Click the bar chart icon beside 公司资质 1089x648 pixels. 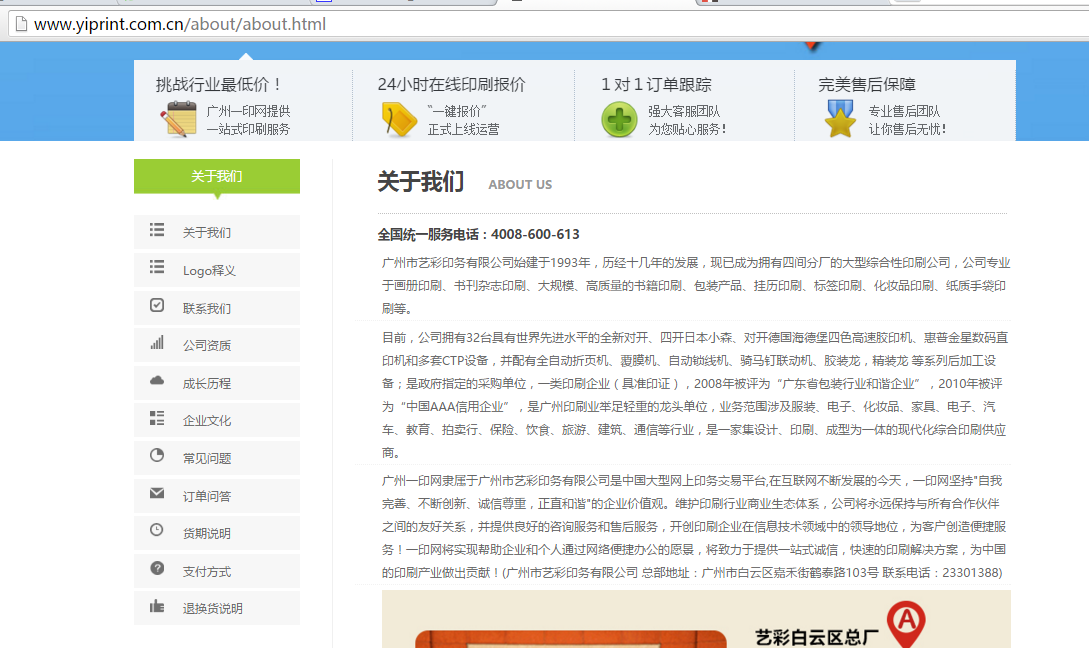pyautogui.click(x=157, y=342)
